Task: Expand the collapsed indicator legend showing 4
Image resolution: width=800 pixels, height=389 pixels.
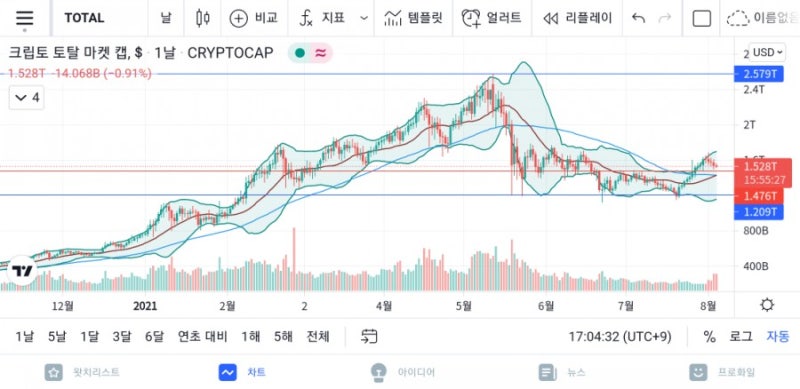Action: (x=27, y=98)
